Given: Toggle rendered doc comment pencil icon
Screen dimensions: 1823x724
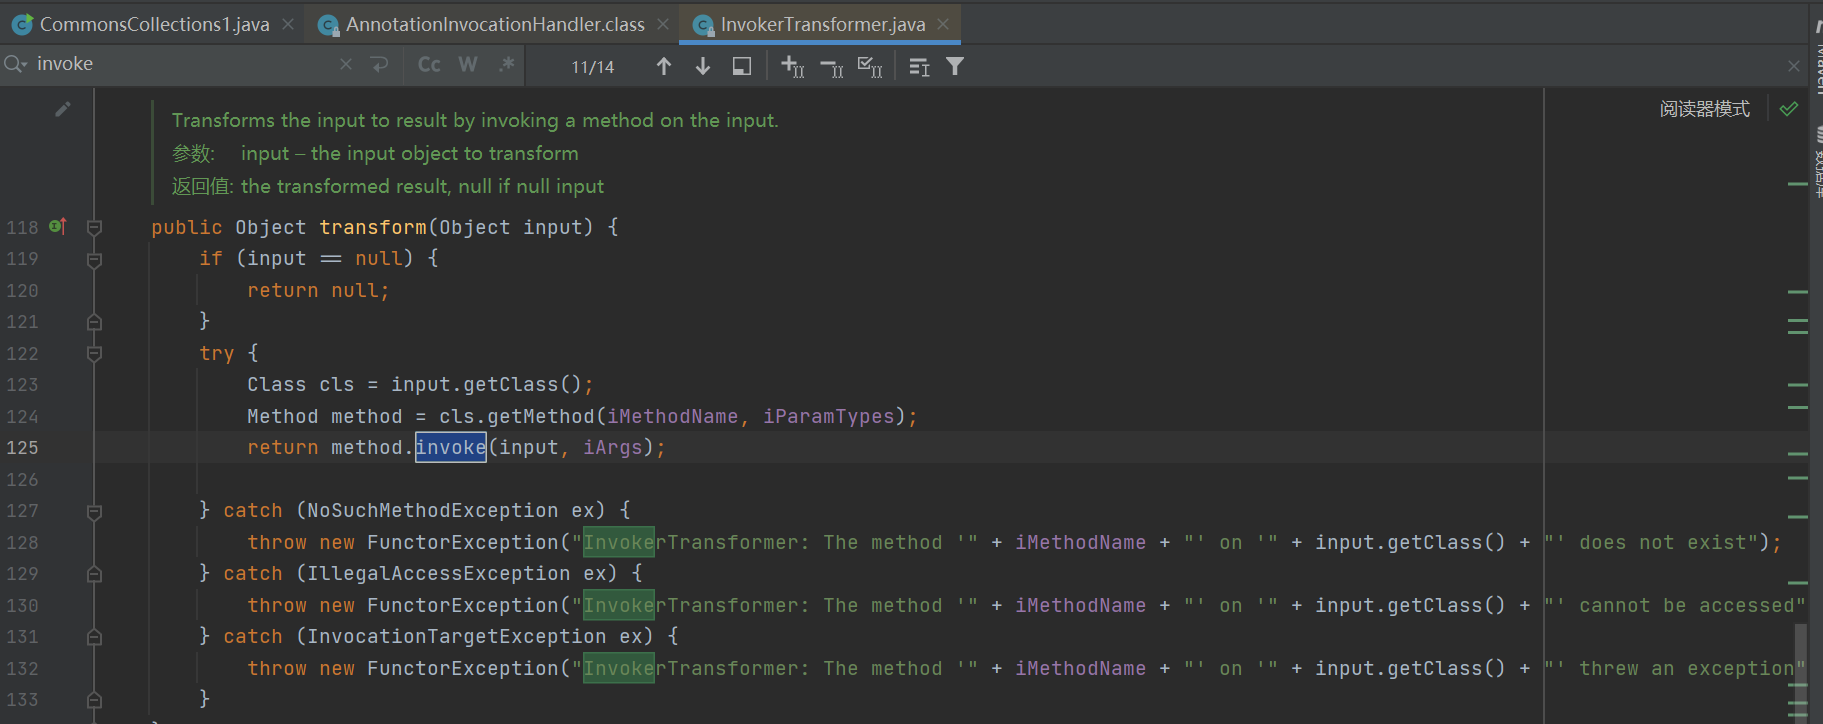Looking at the screenshot, I should click(63, 109).
